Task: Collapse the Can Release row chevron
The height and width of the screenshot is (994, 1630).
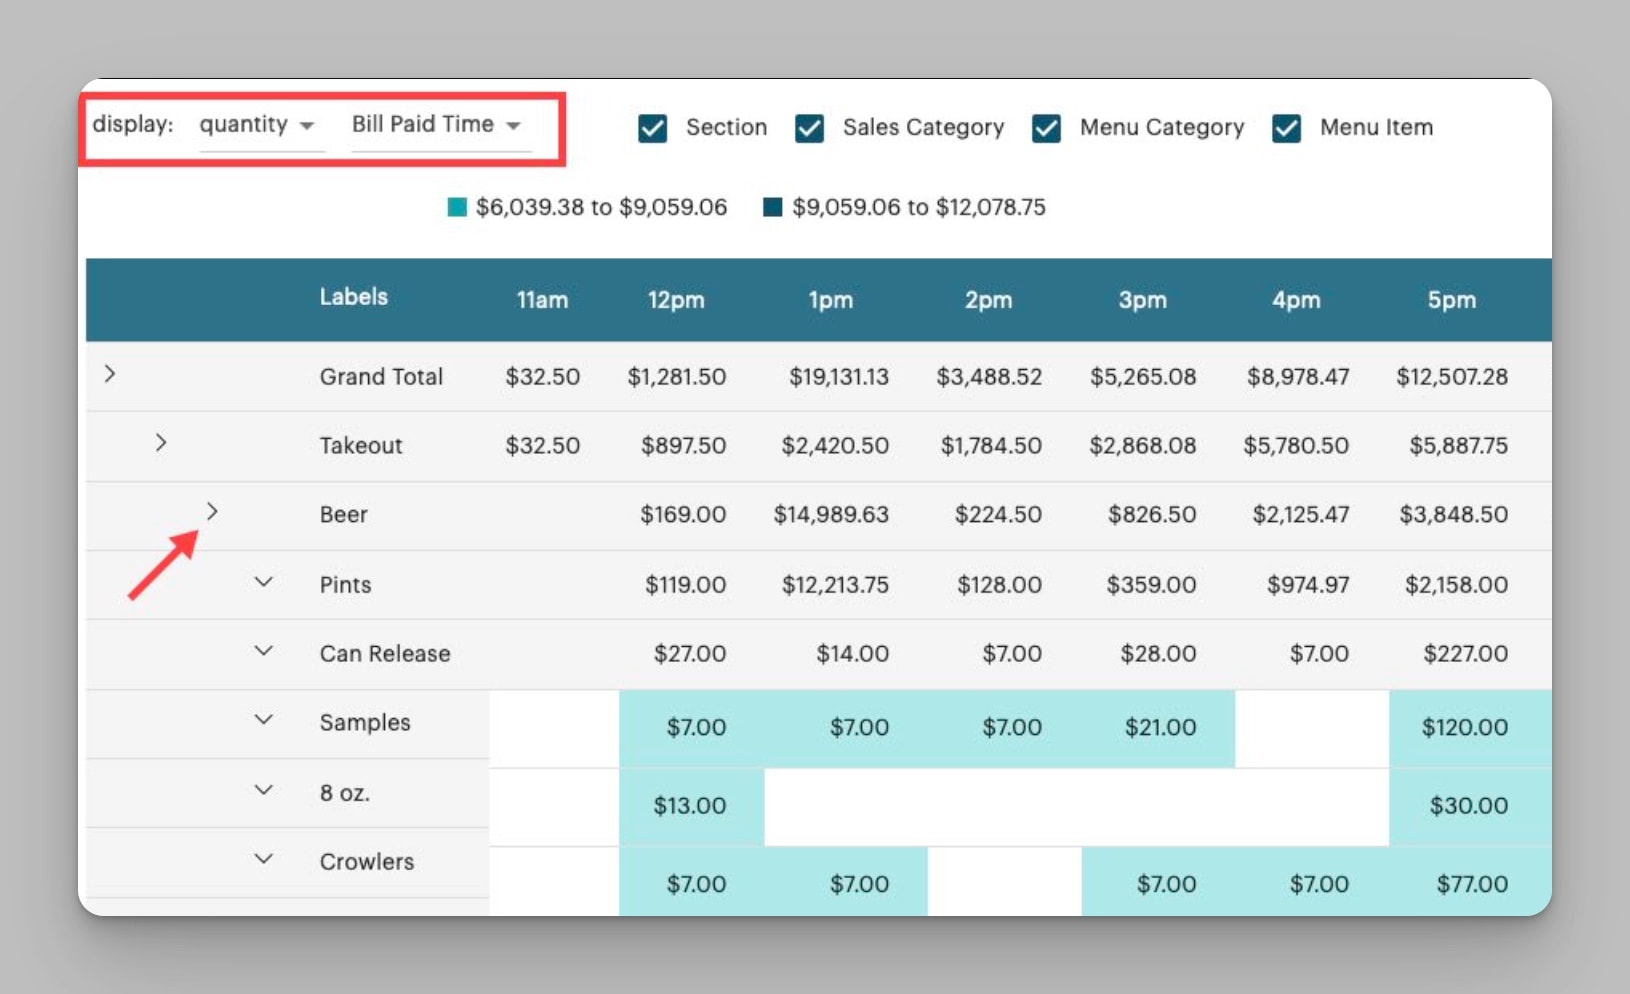Action: (x=263, y=651)
